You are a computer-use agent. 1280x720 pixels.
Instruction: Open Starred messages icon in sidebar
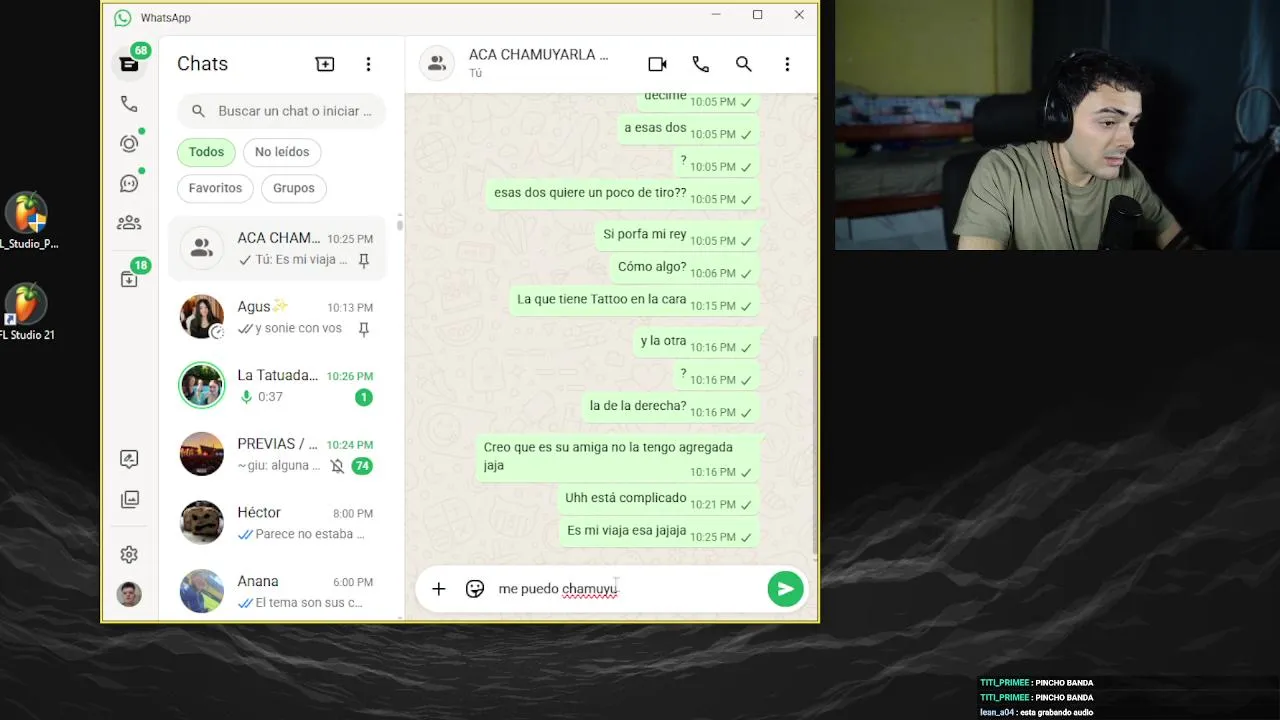tap(129, 459)
